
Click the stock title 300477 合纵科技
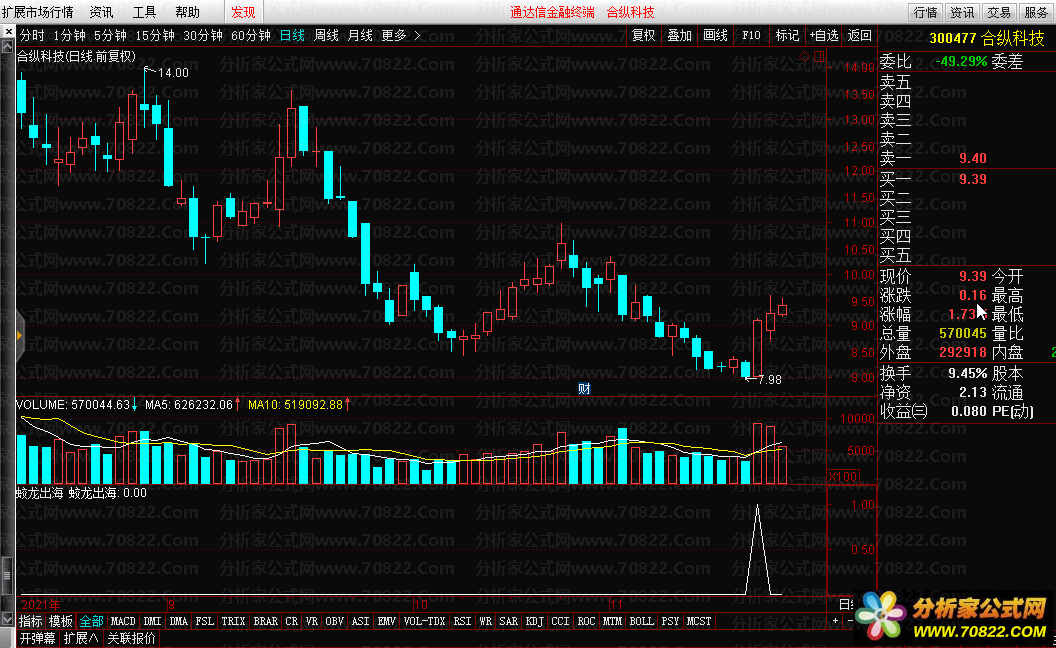click(987, 38)
